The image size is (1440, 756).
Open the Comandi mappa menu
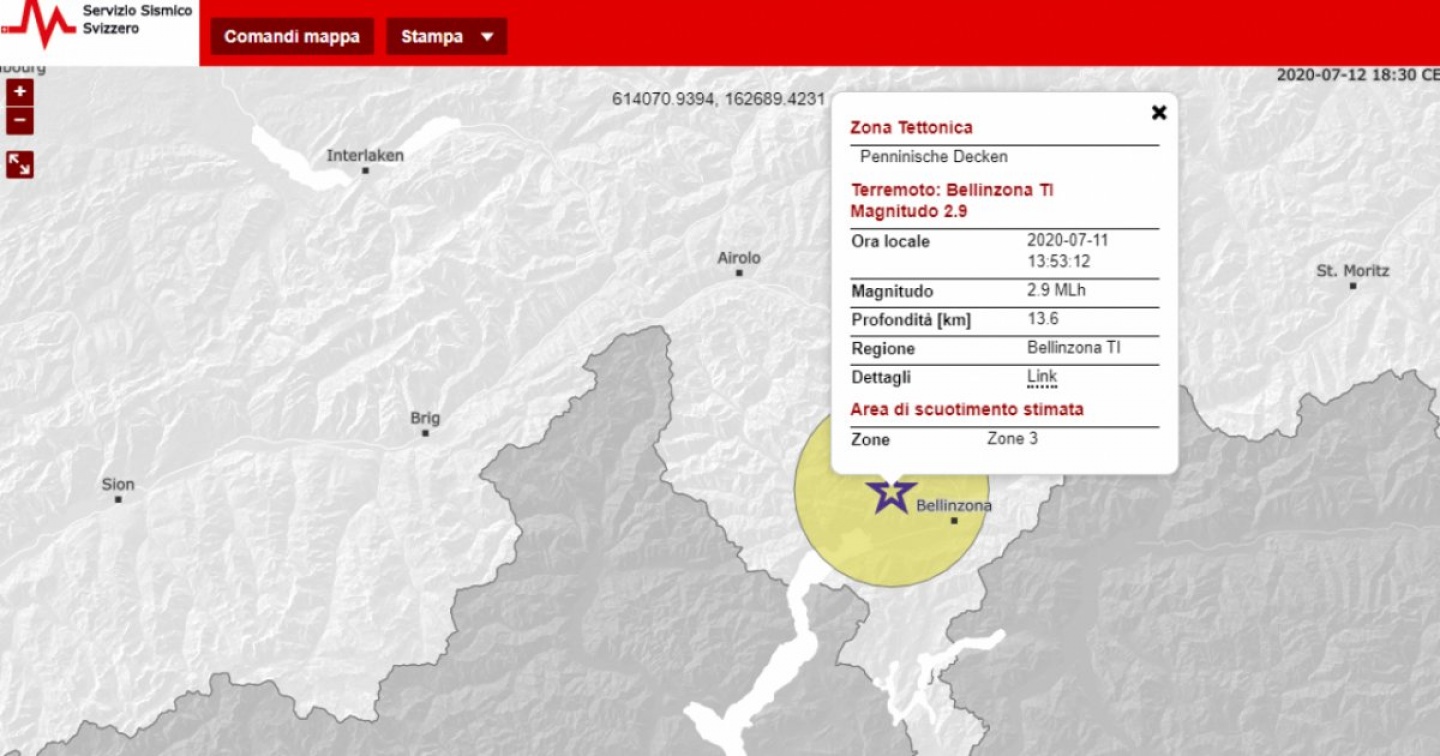pyautogui.click(x=292, y=37)
